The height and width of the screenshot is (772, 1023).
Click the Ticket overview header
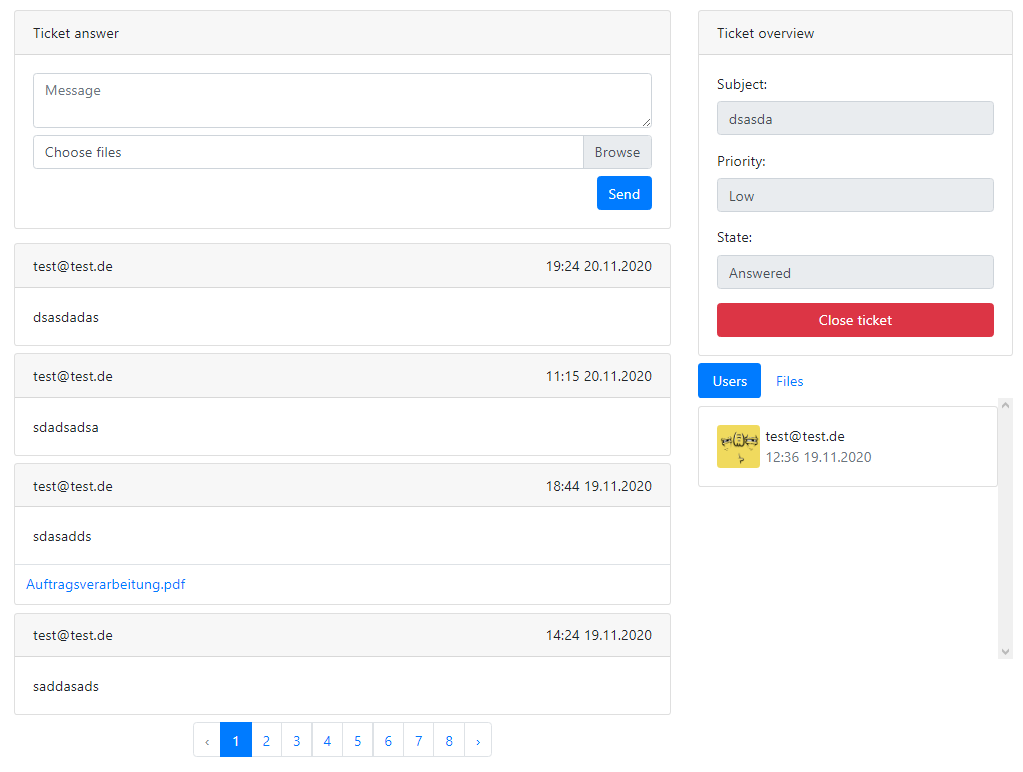tap(855, 33)
